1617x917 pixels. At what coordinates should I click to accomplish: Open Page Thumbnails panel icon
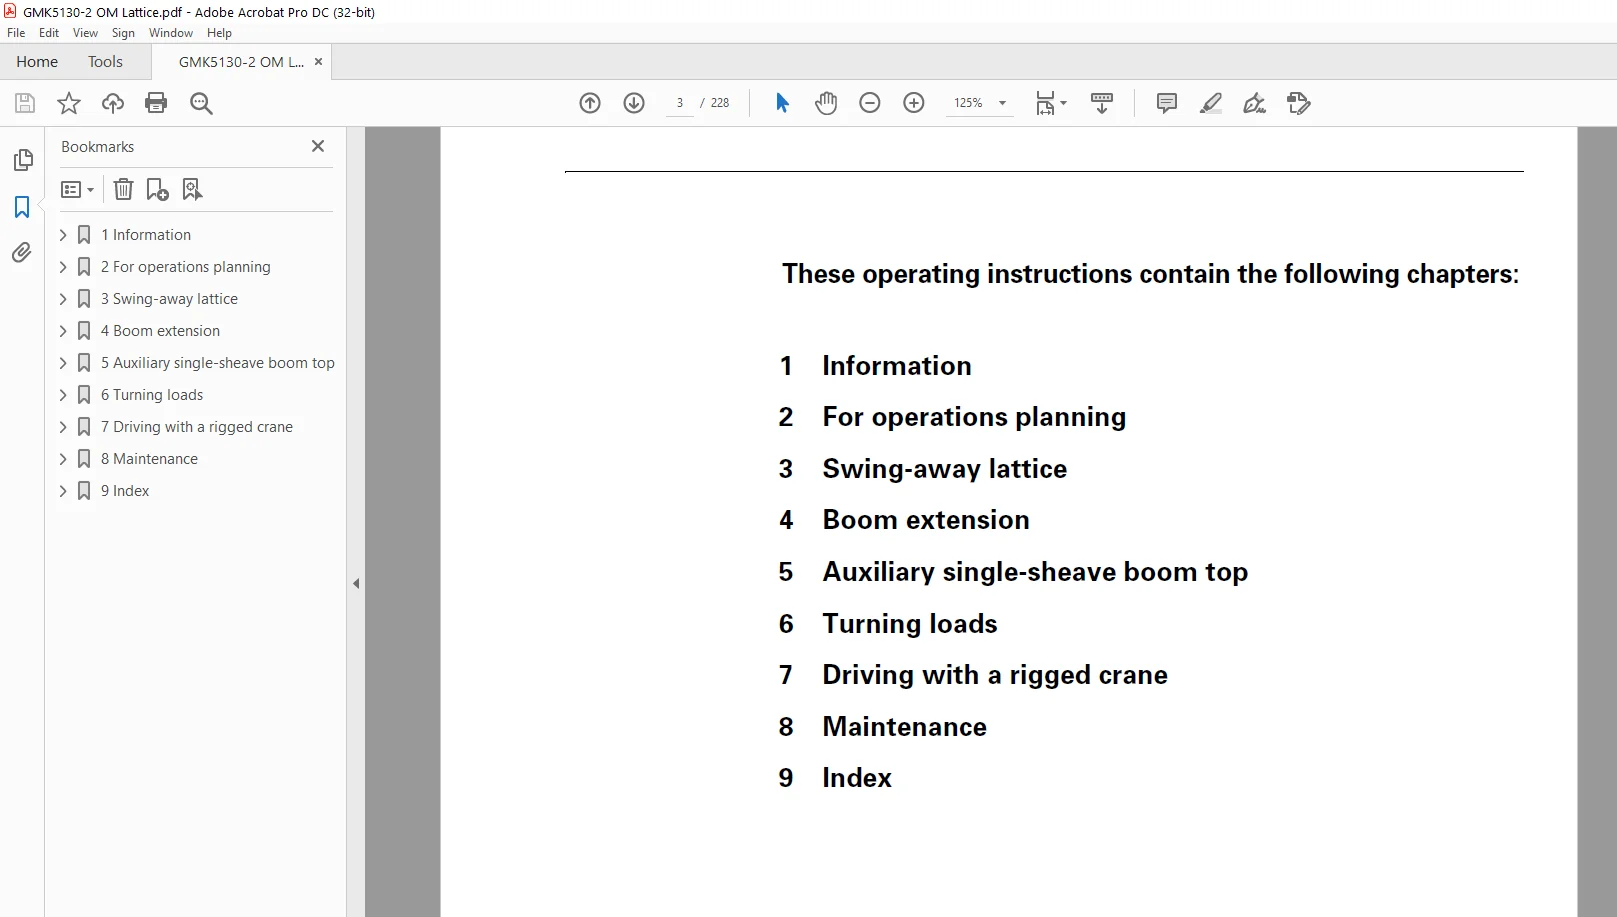pos(22,160)
